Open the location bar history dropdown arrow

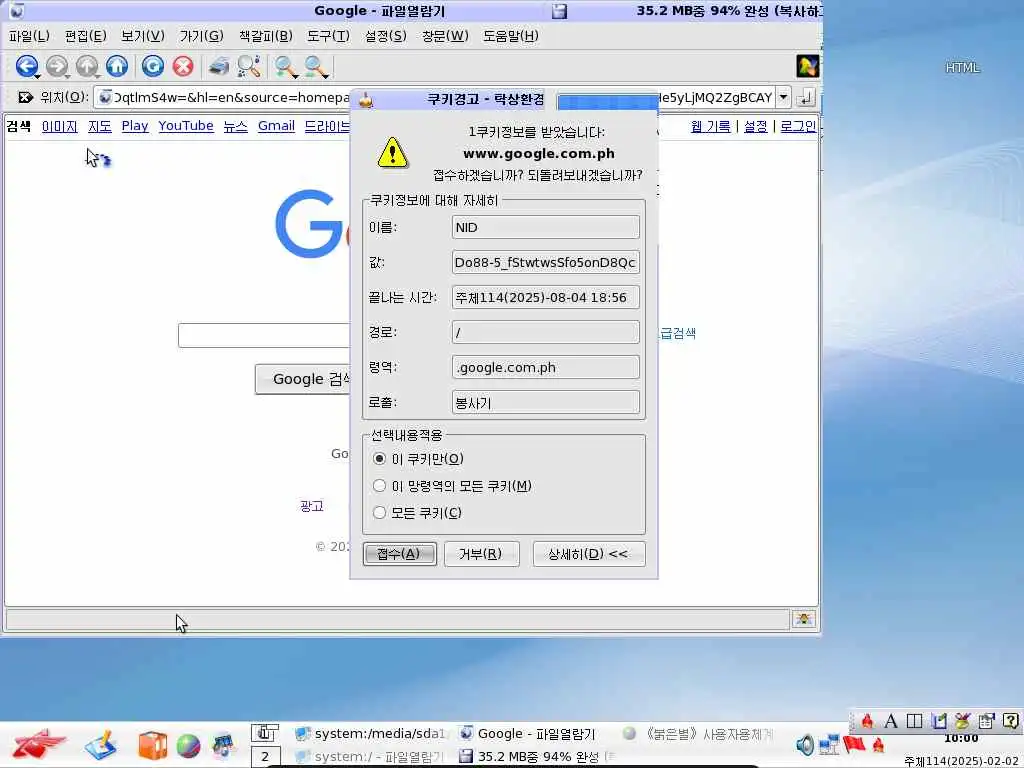pyautogui.click(x=783, y=97)
